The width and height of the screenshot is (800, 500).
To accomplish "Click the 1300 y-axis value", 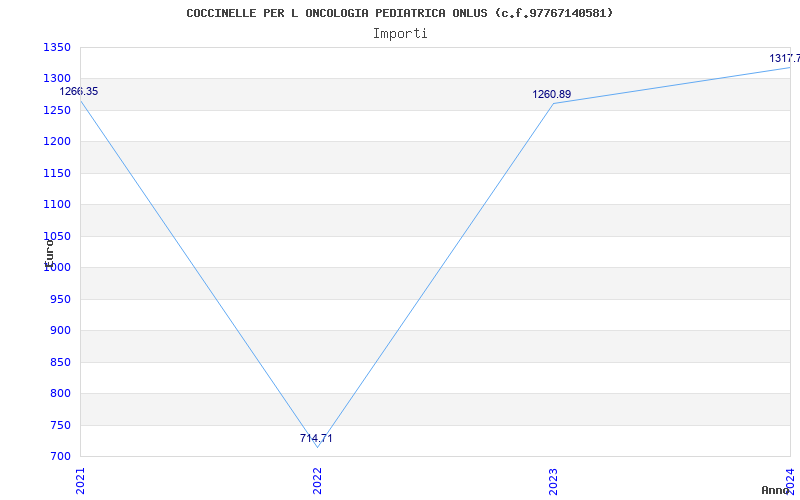I will [x=57, y=79].
